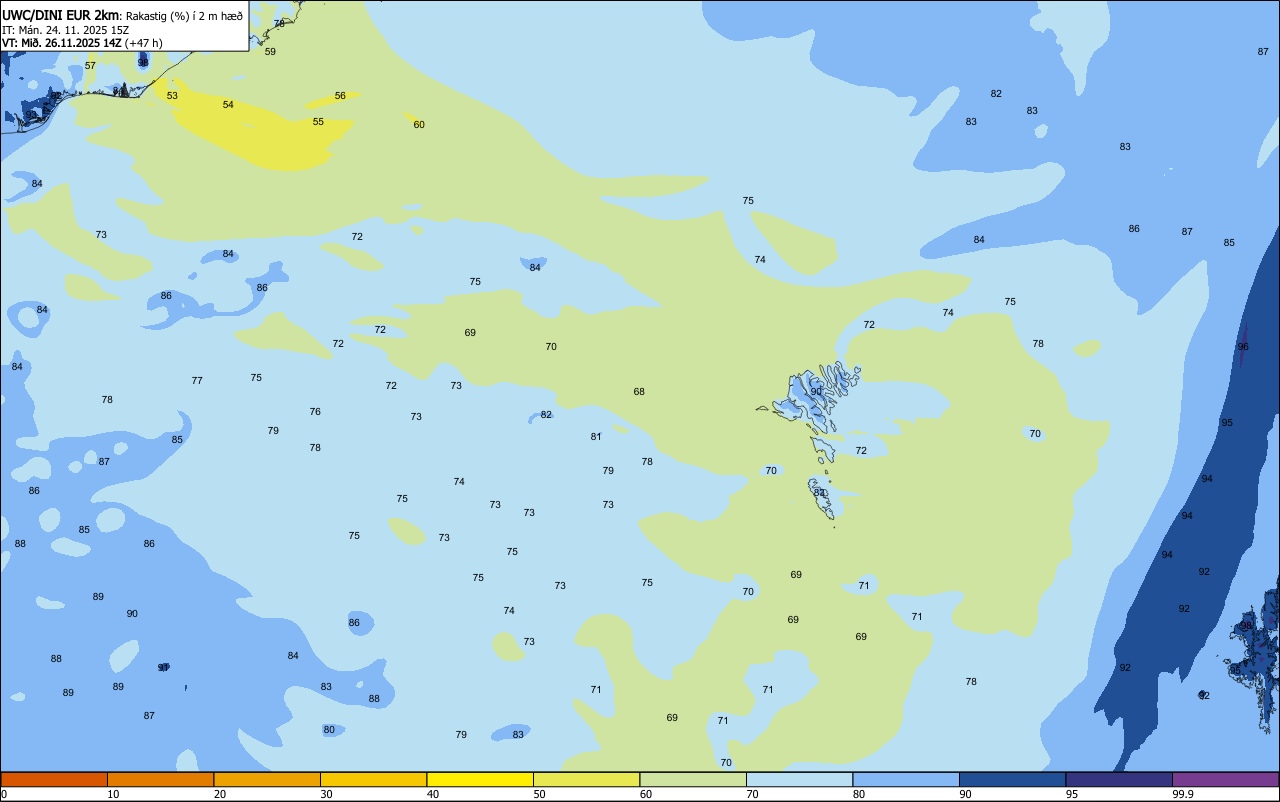The image size is (1280, 802).
Task: Click the humidity value 53 on the map
Action: point(172,96)
